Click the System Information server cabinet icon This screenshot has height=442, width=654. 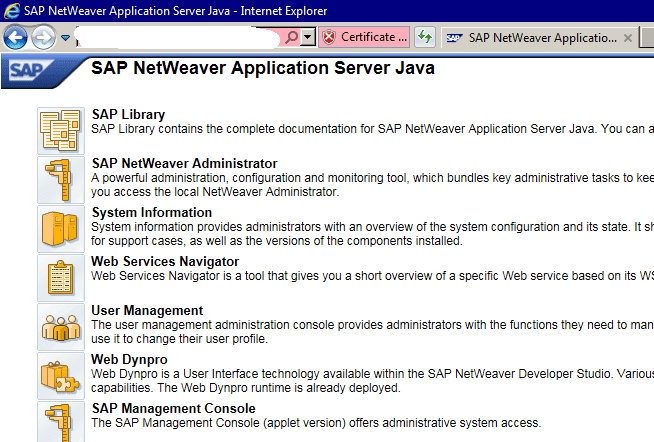point(61,229)
